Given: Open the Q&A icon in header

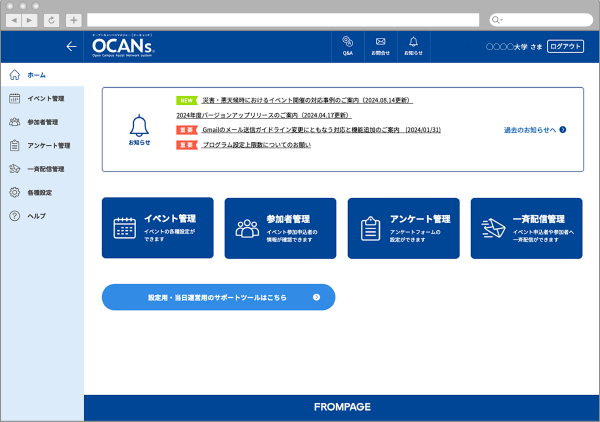Looking at the screenshot, I should [x=348, y=44].
